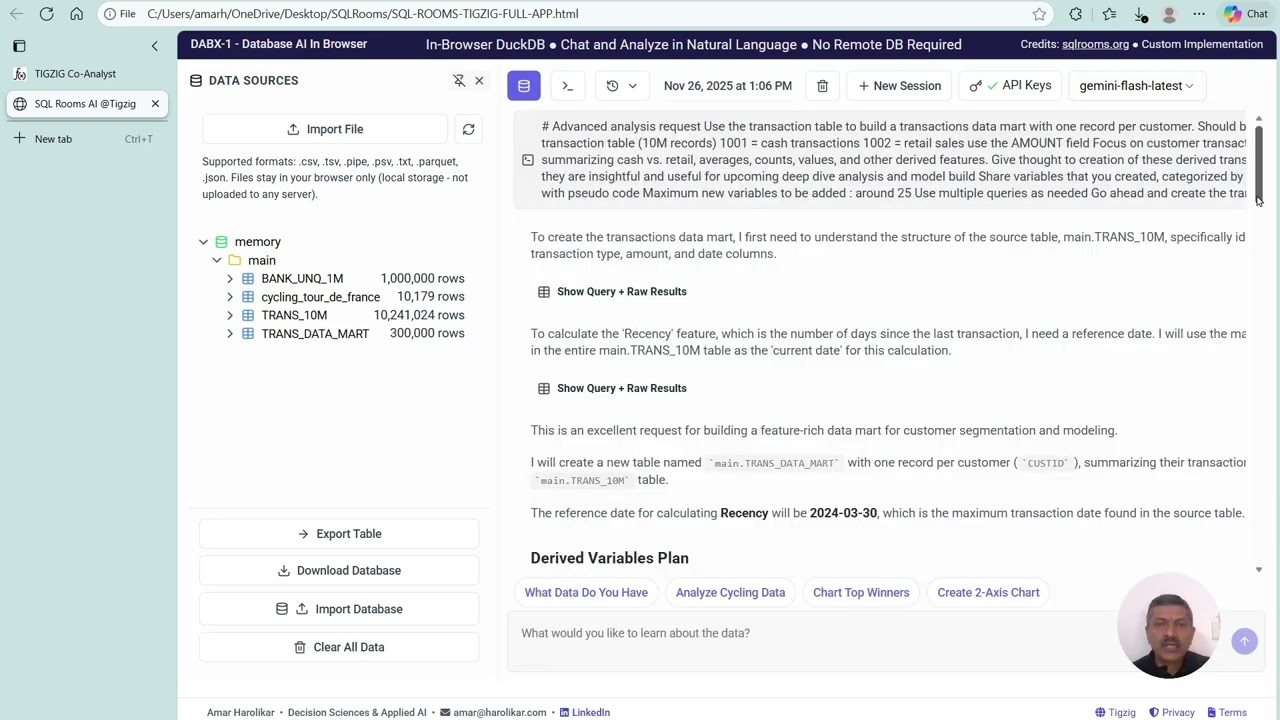Collapse the memory database node
The image size is (1280, 720).
pos(203,242)
